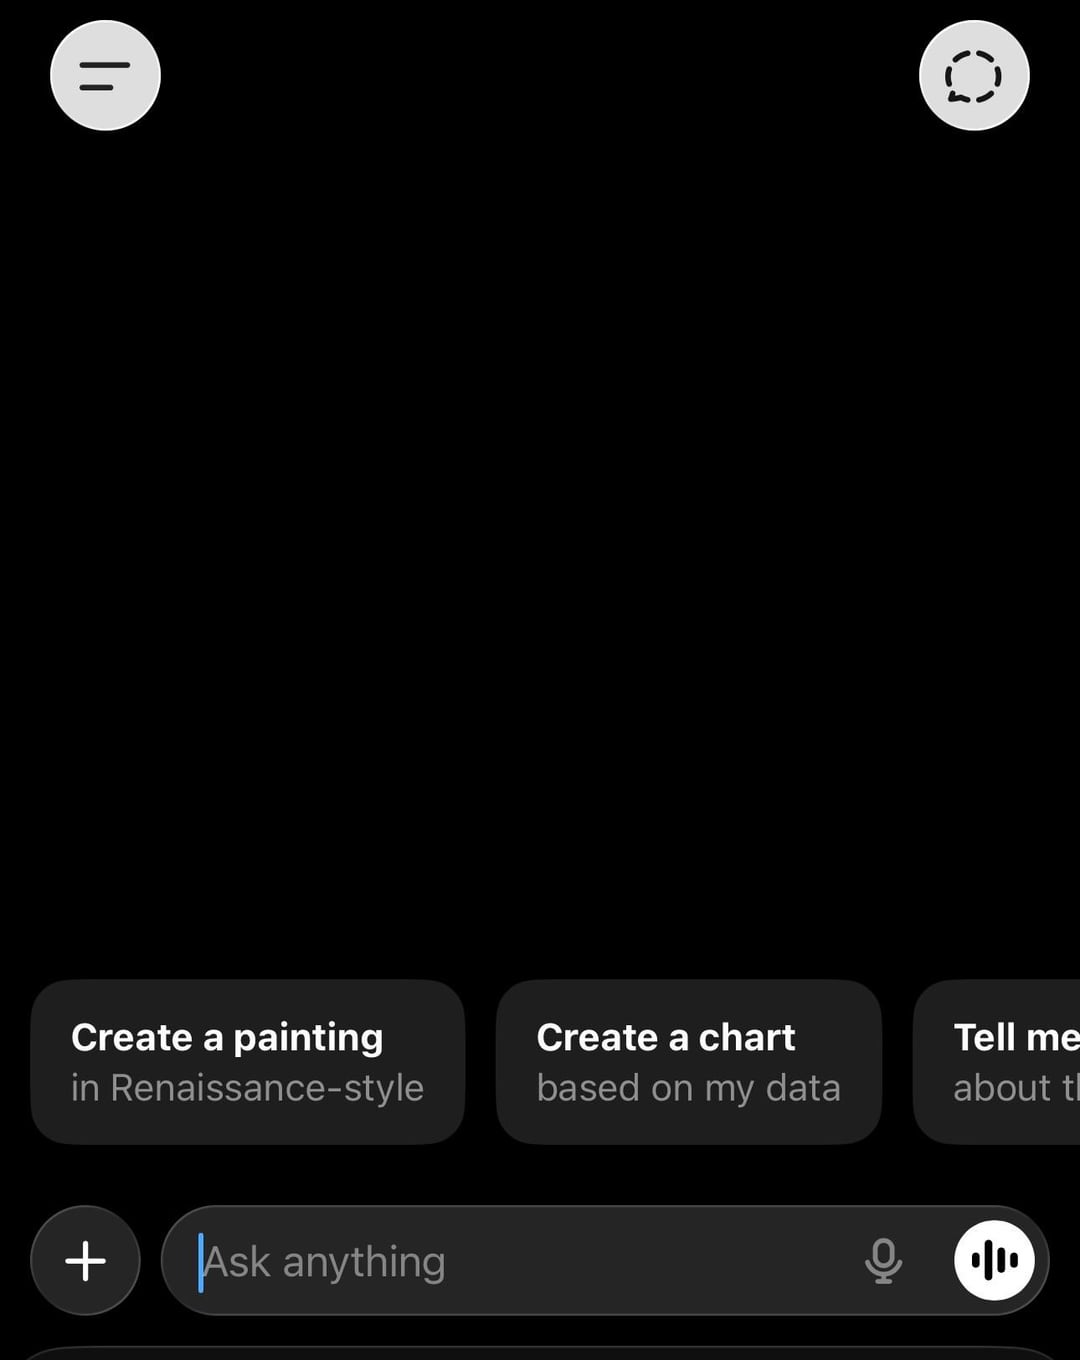This screenshot has height=1360, width=1080.
Task: Tap the plus attachment button
Action: [x=86, y=1261]
